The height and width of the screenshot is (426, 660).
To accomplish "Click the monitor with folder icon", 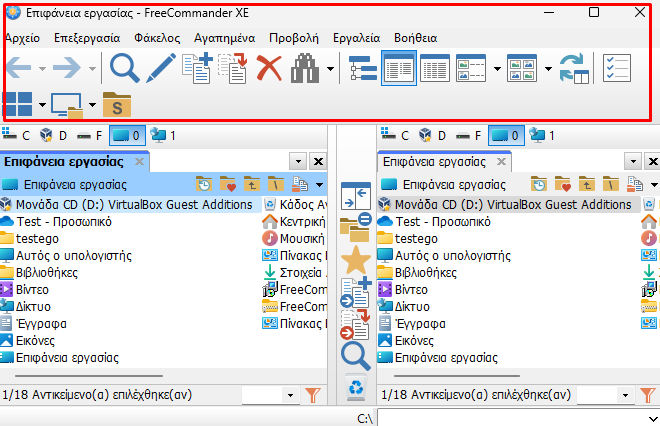I will (67, 105).
